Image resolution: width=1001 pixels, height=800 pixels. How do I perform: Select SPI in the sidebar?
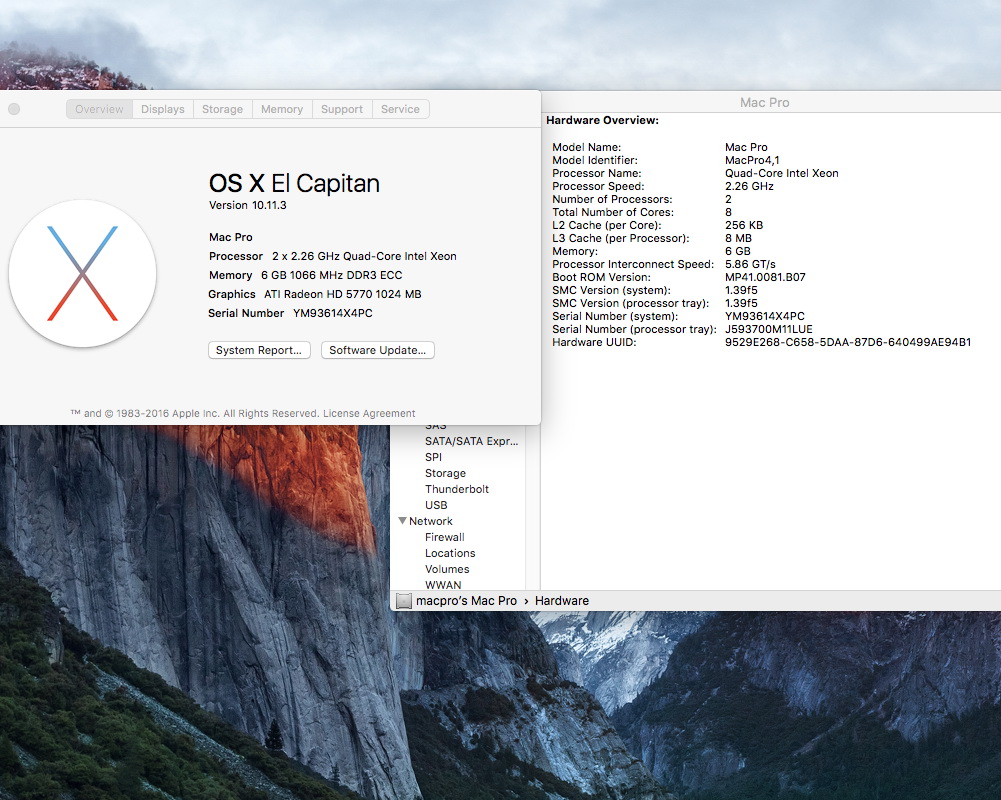point(433,457)
